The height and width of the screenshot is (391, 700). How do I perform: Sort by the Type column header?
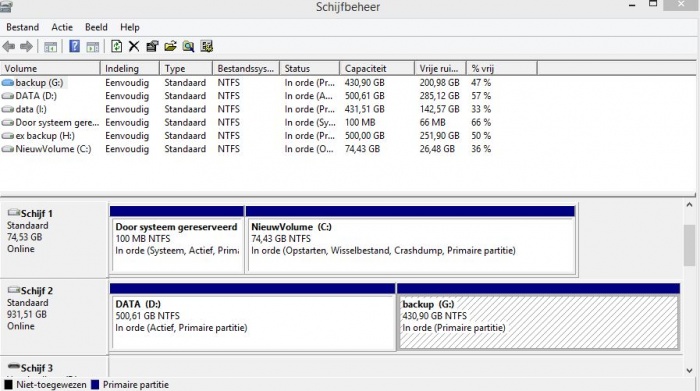tap(186, 68)
